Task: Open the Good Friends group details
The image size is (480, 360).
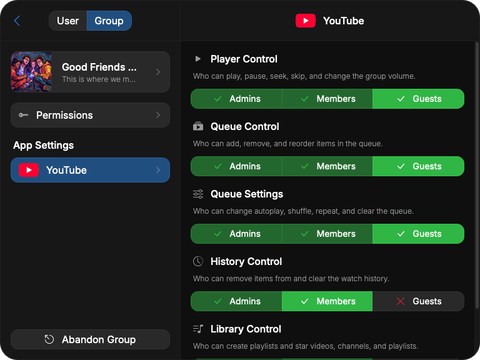Action: click(90, 72)
